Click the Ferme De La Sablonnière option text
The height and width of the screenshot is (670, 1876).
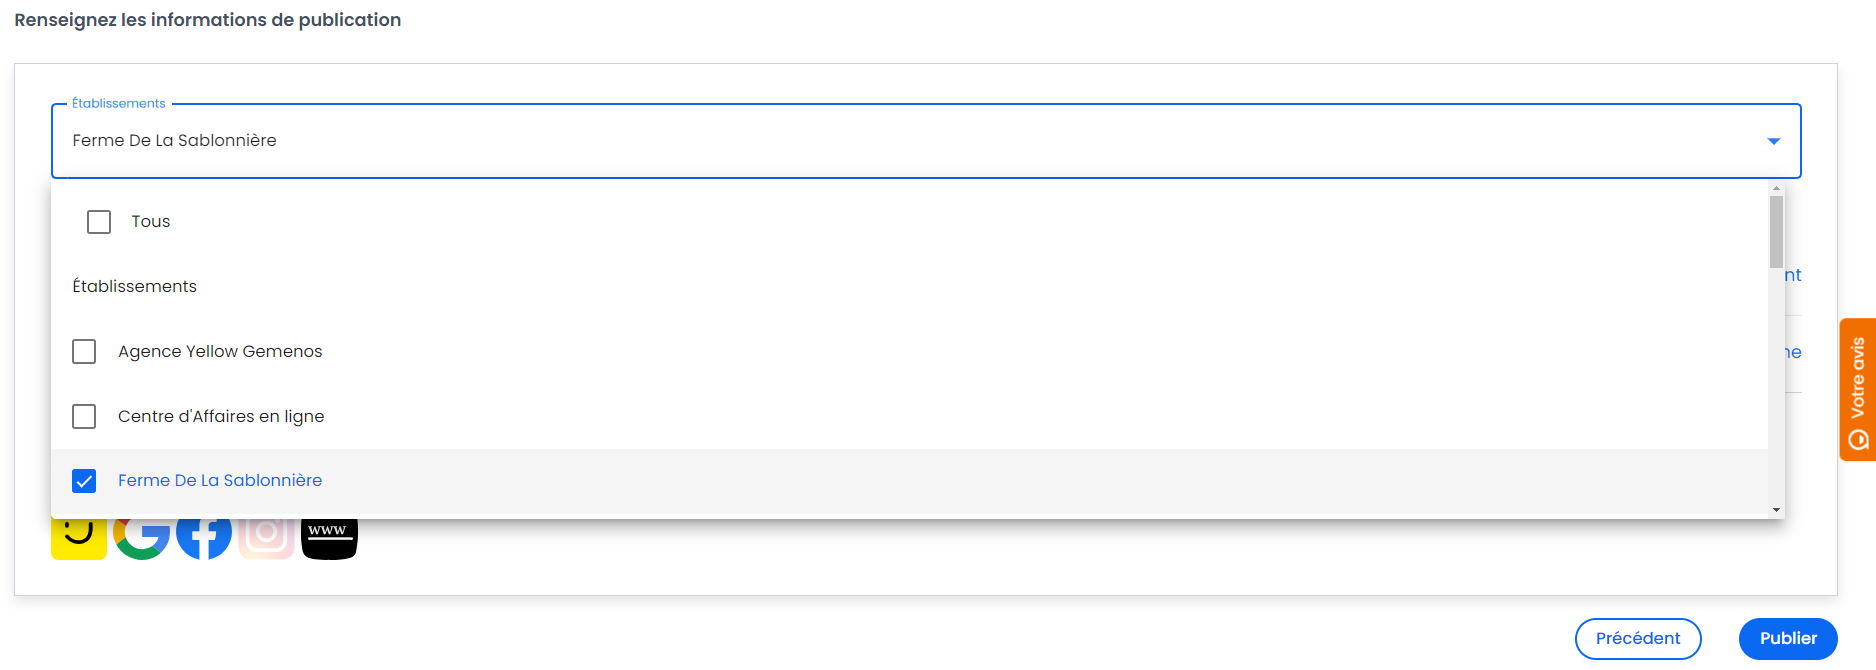220,481
